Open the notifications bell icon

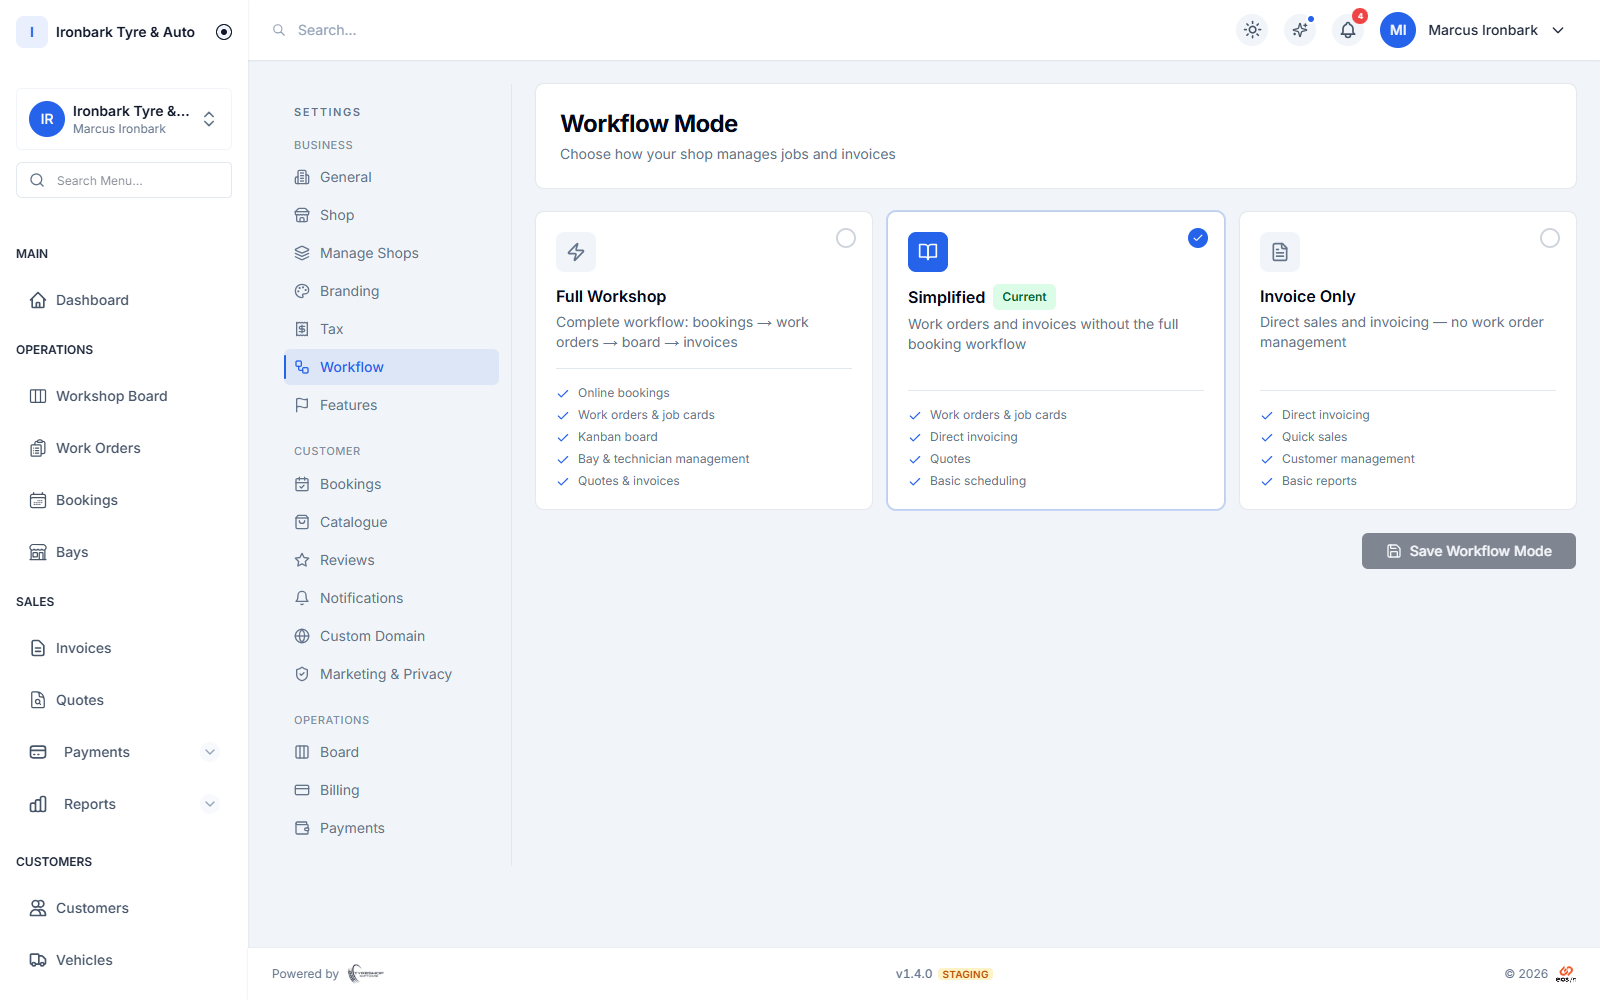click(x=1348, y=30)
